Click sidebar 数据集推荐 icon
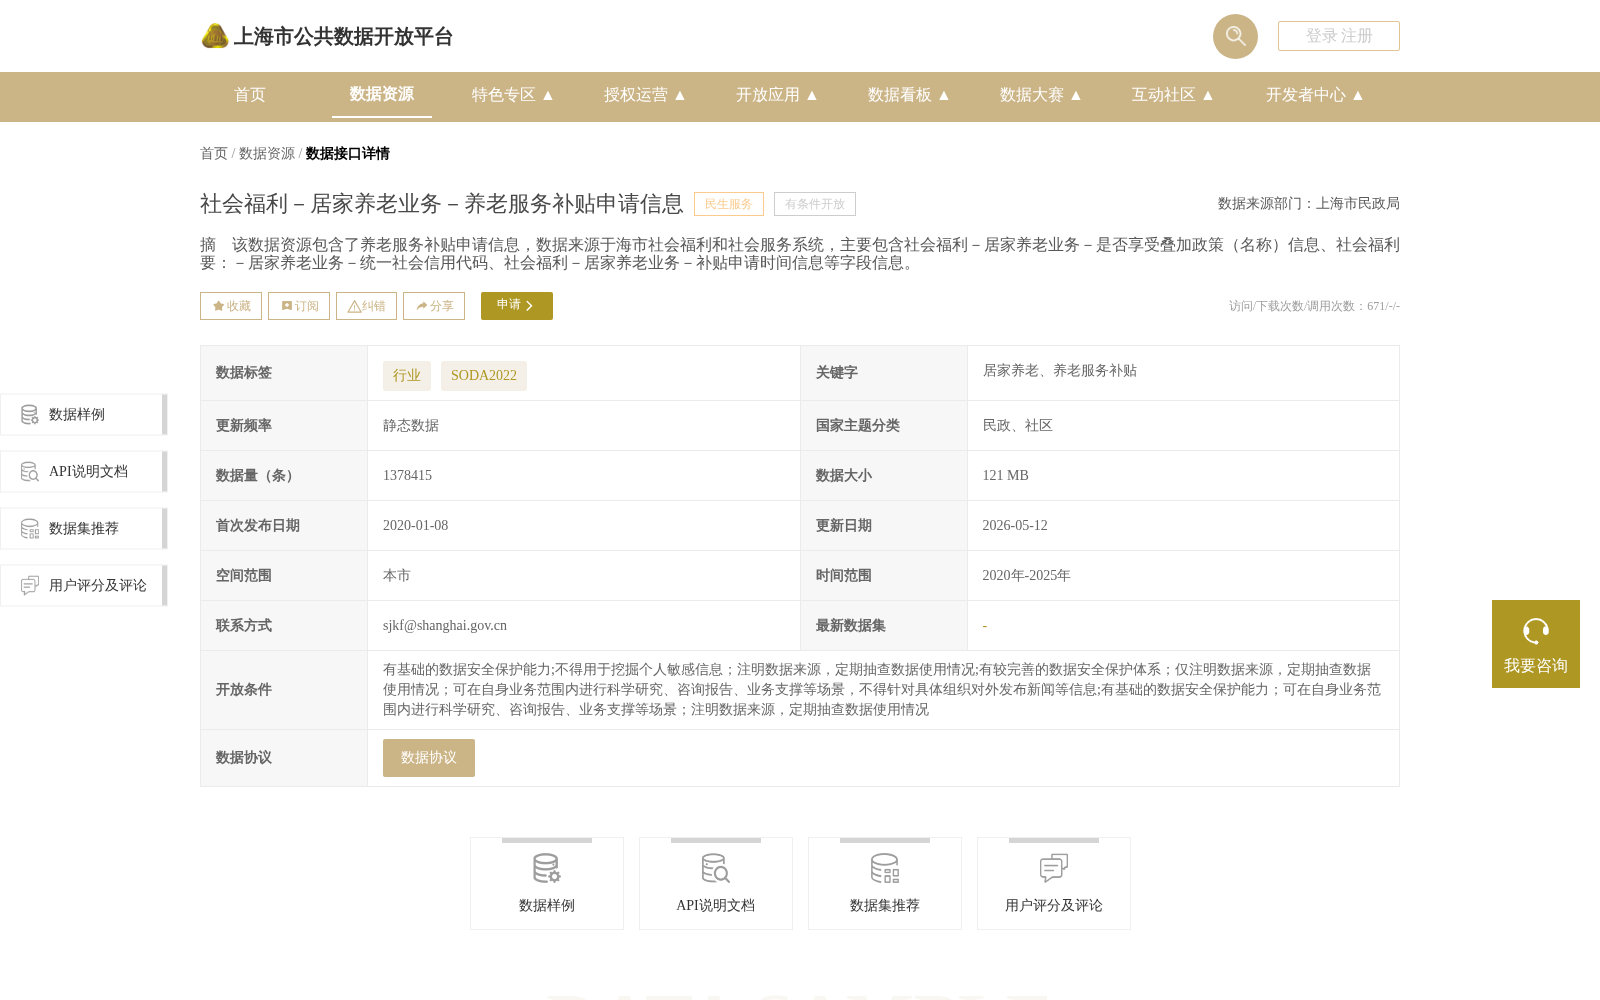Image resolution: width=1600 pixels, height=1000 pixels. point(30,528)
